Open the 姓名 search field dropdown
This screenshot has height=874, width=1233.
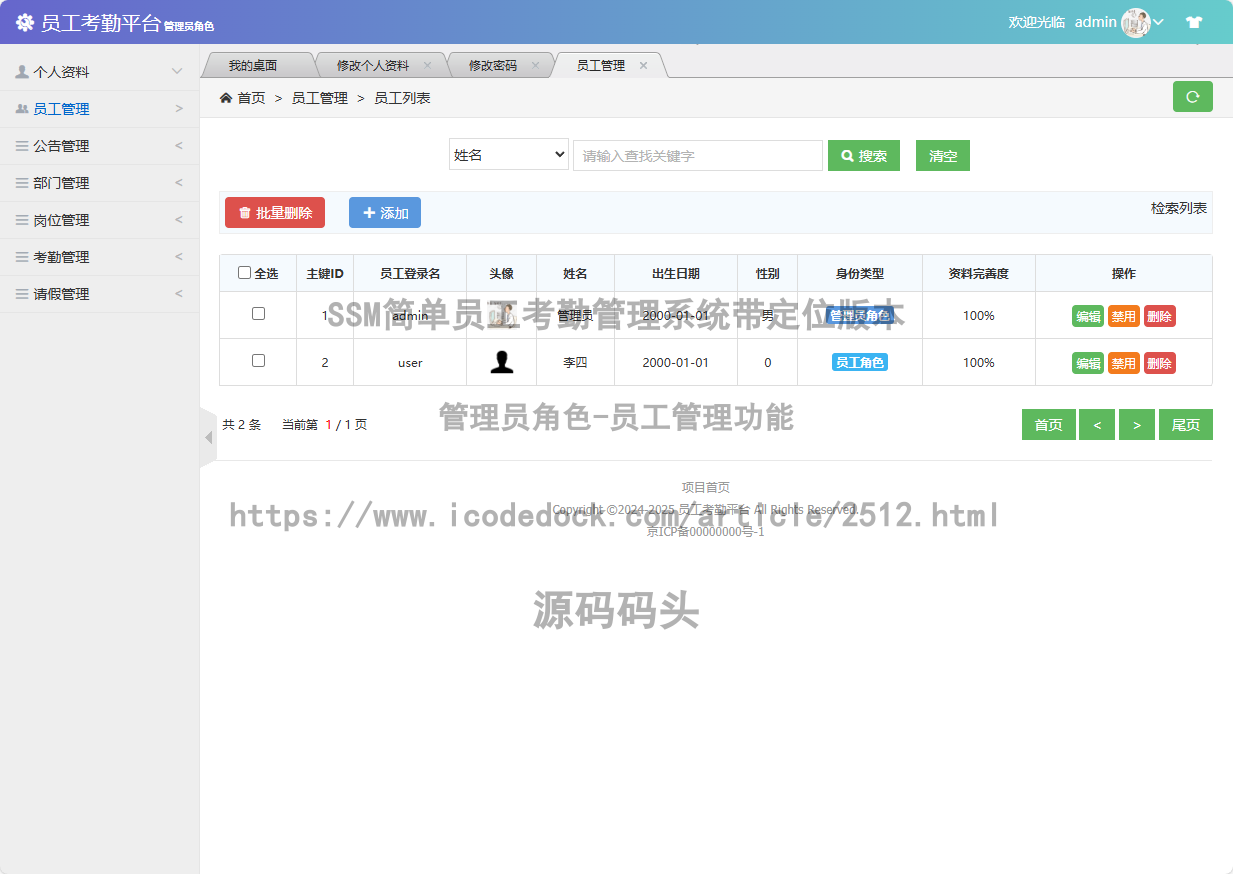(509, 155)
